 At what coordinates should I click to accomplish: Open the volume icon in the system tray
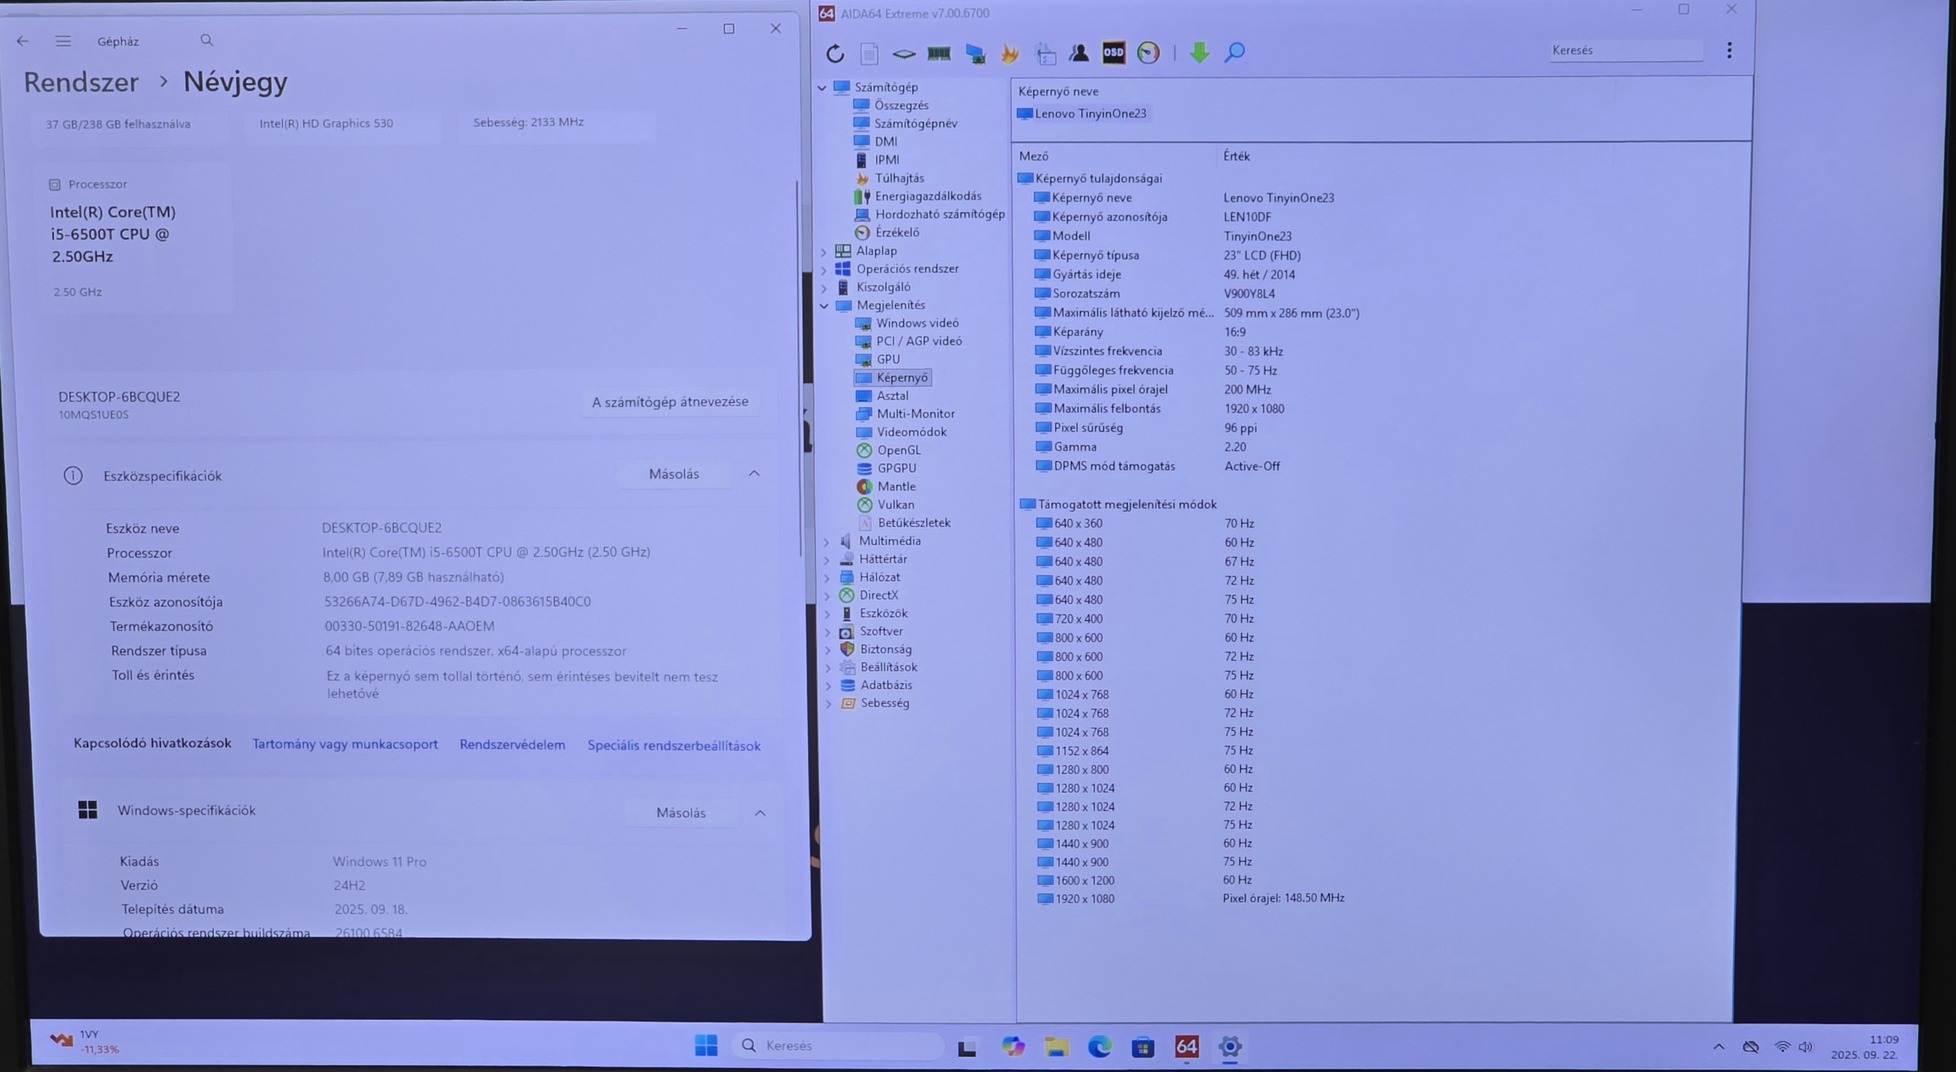(1805, 1047)
